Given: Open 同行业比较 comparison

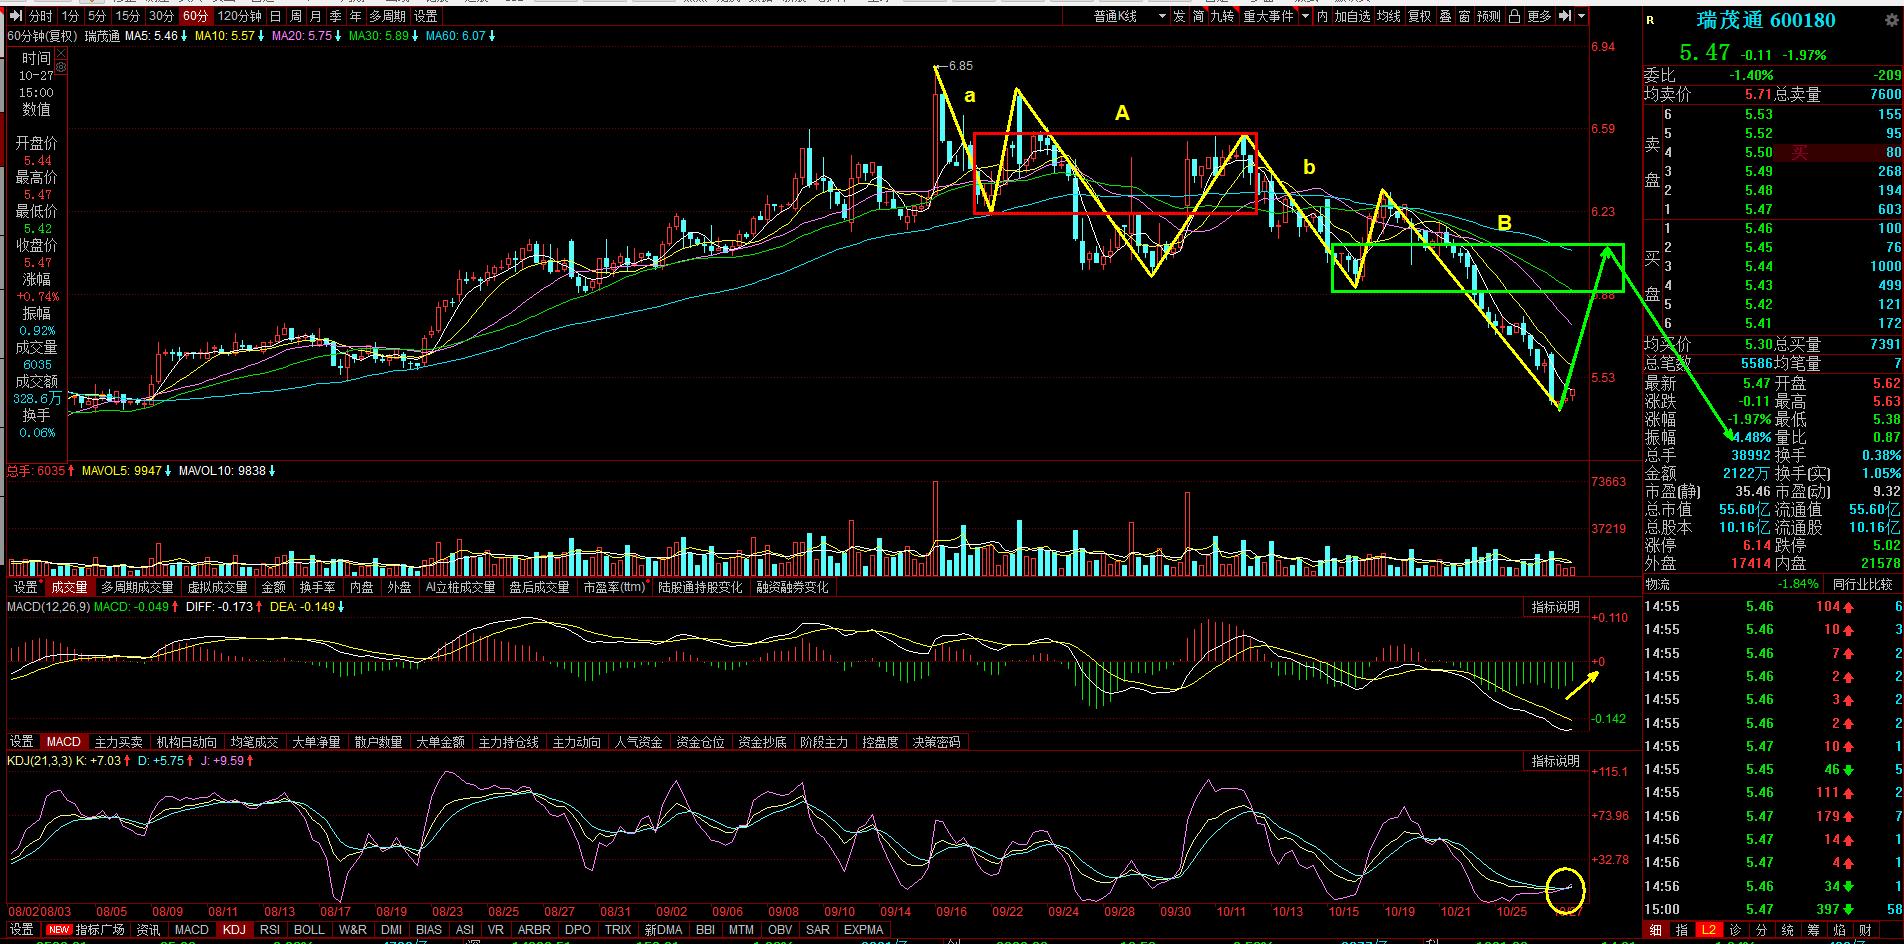Looking at the screenshot, I should point(1862,584).
